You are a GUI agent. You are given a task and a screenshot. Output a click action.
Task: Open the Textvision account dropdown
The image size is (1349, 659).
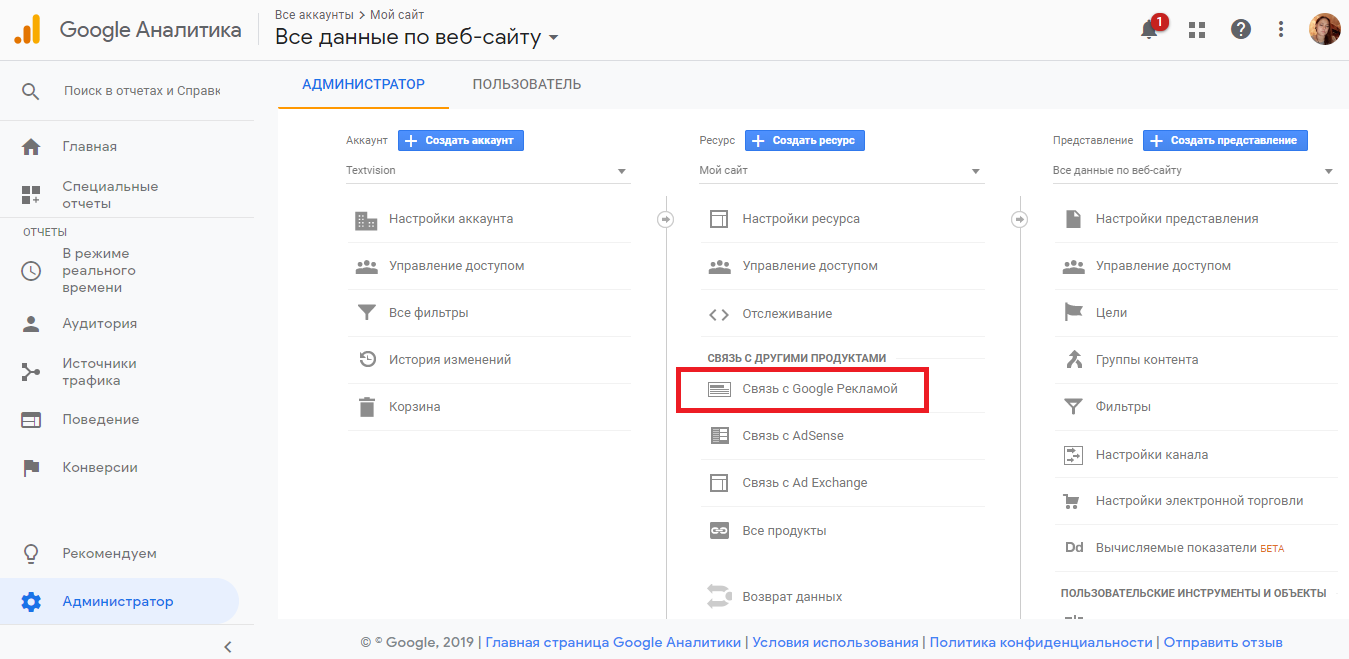click(x=488, y=171)
